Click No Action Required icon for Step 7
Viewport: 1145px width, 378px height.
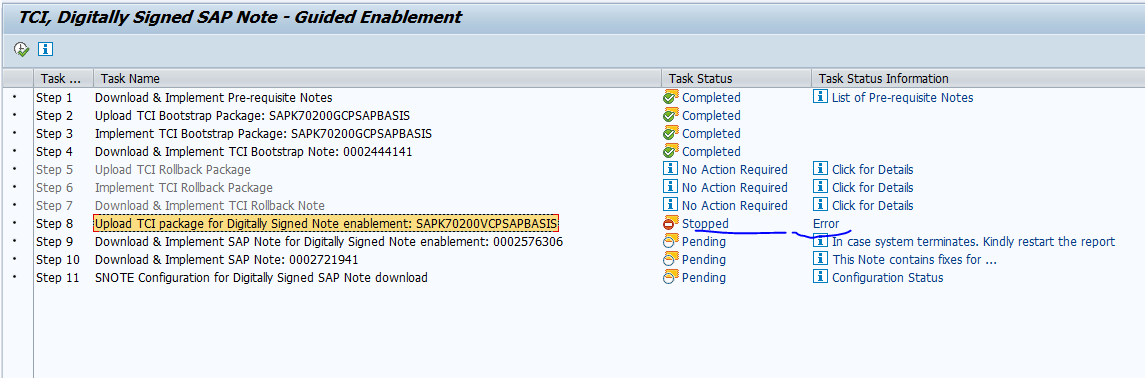(670, 205)
